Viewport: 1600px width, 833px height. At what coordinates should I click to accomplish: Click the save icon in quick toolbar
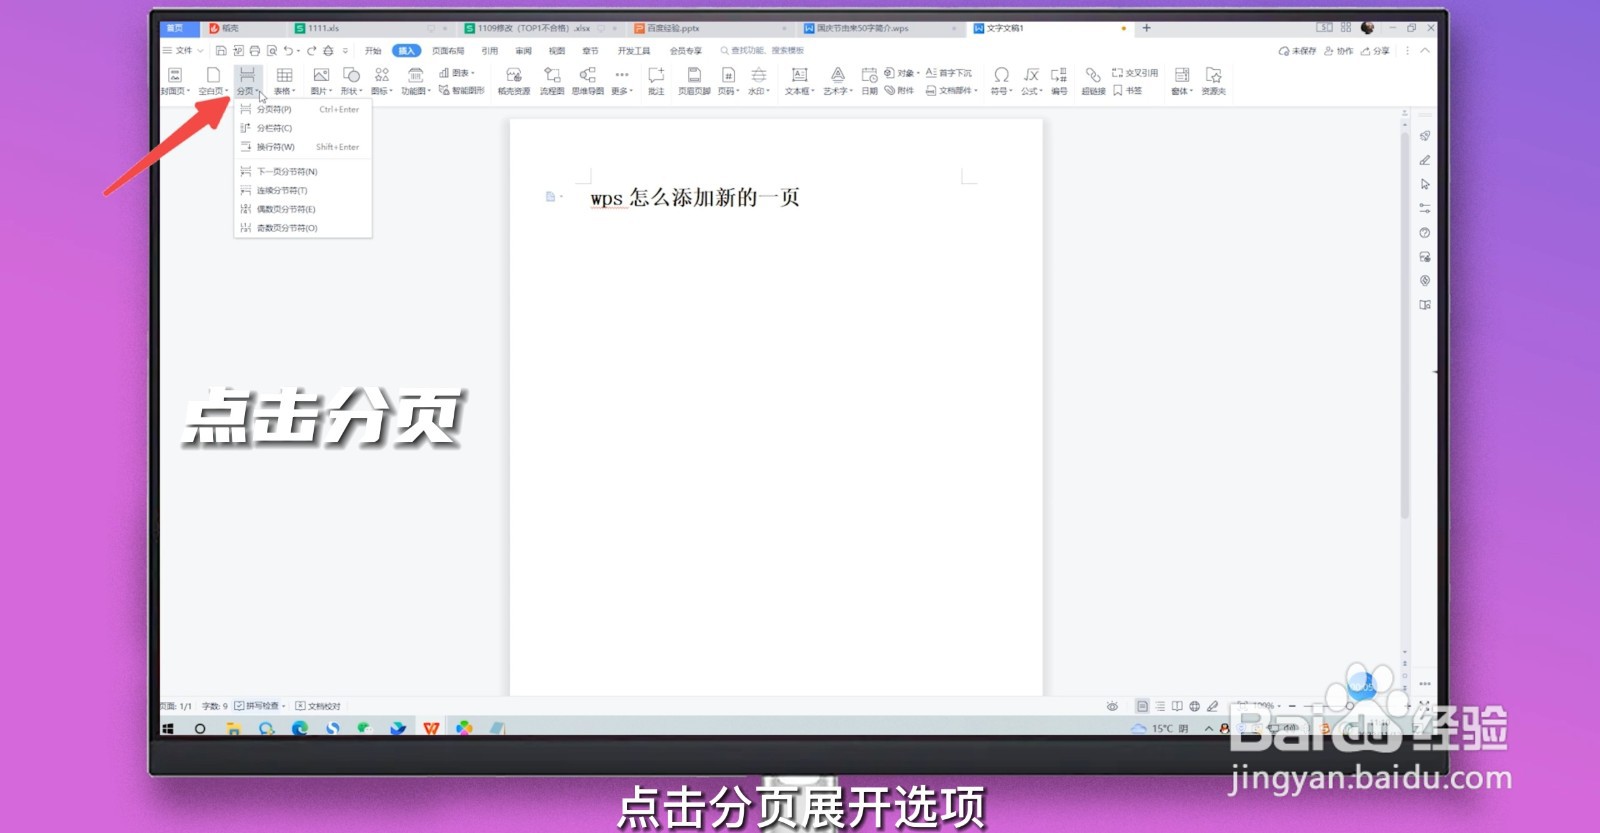[221, 50]
